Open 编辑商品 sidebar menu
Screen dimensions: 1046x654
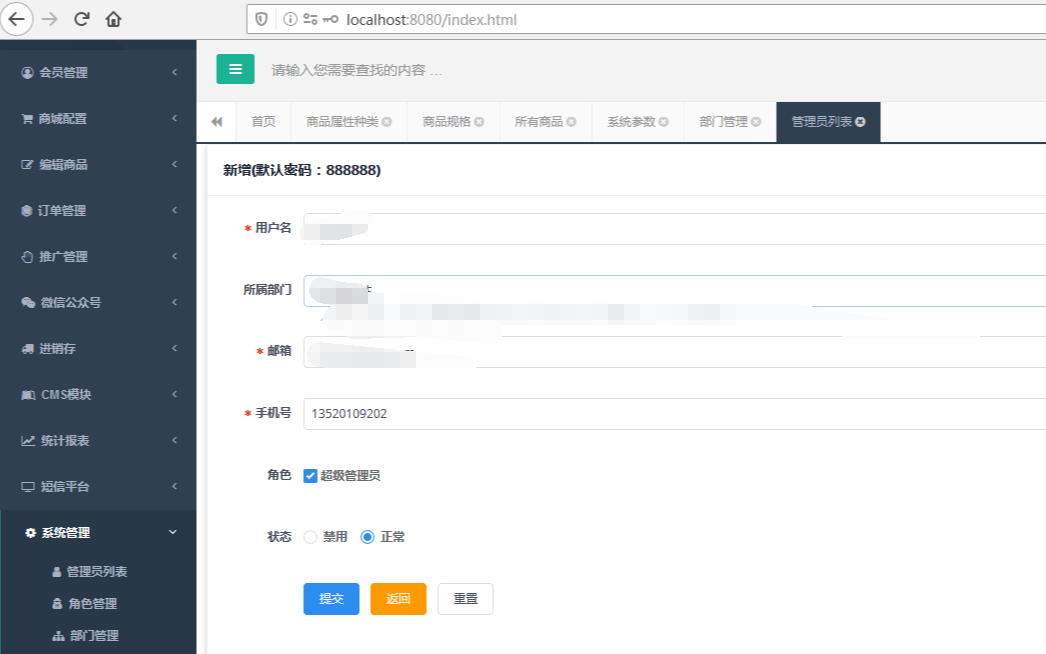coord(98,164)
